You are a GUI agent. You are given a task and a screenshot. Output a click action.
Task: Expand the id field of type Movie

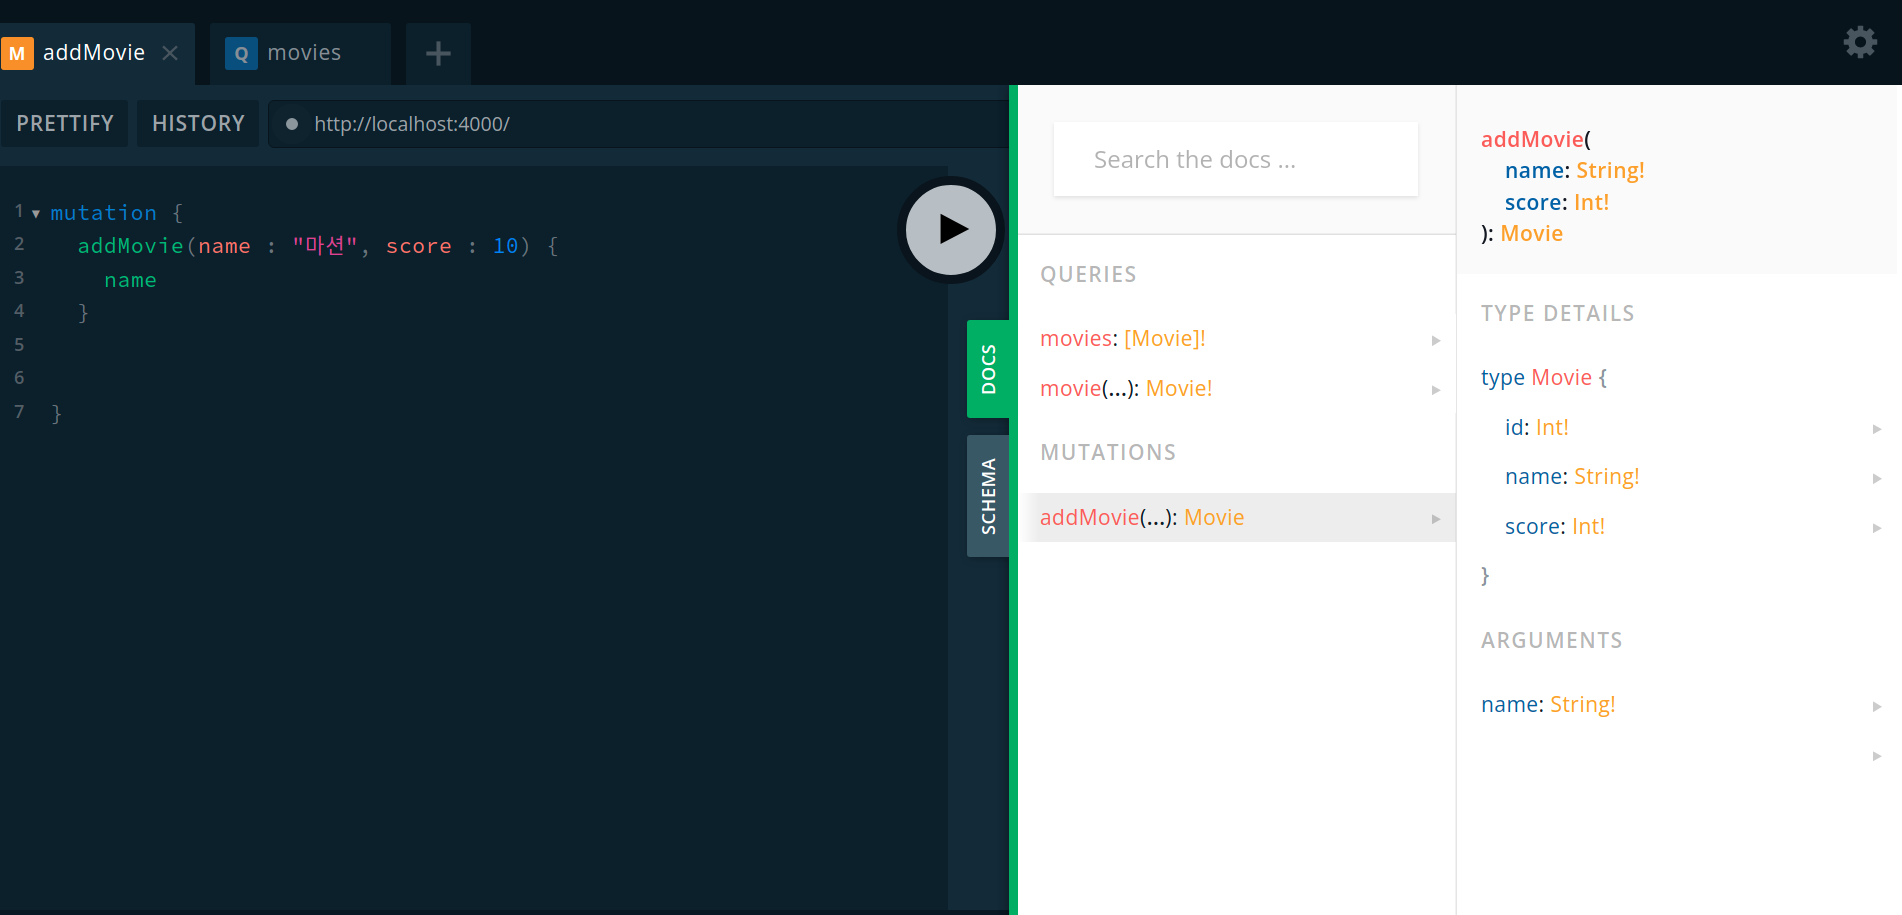(1877, 428)
